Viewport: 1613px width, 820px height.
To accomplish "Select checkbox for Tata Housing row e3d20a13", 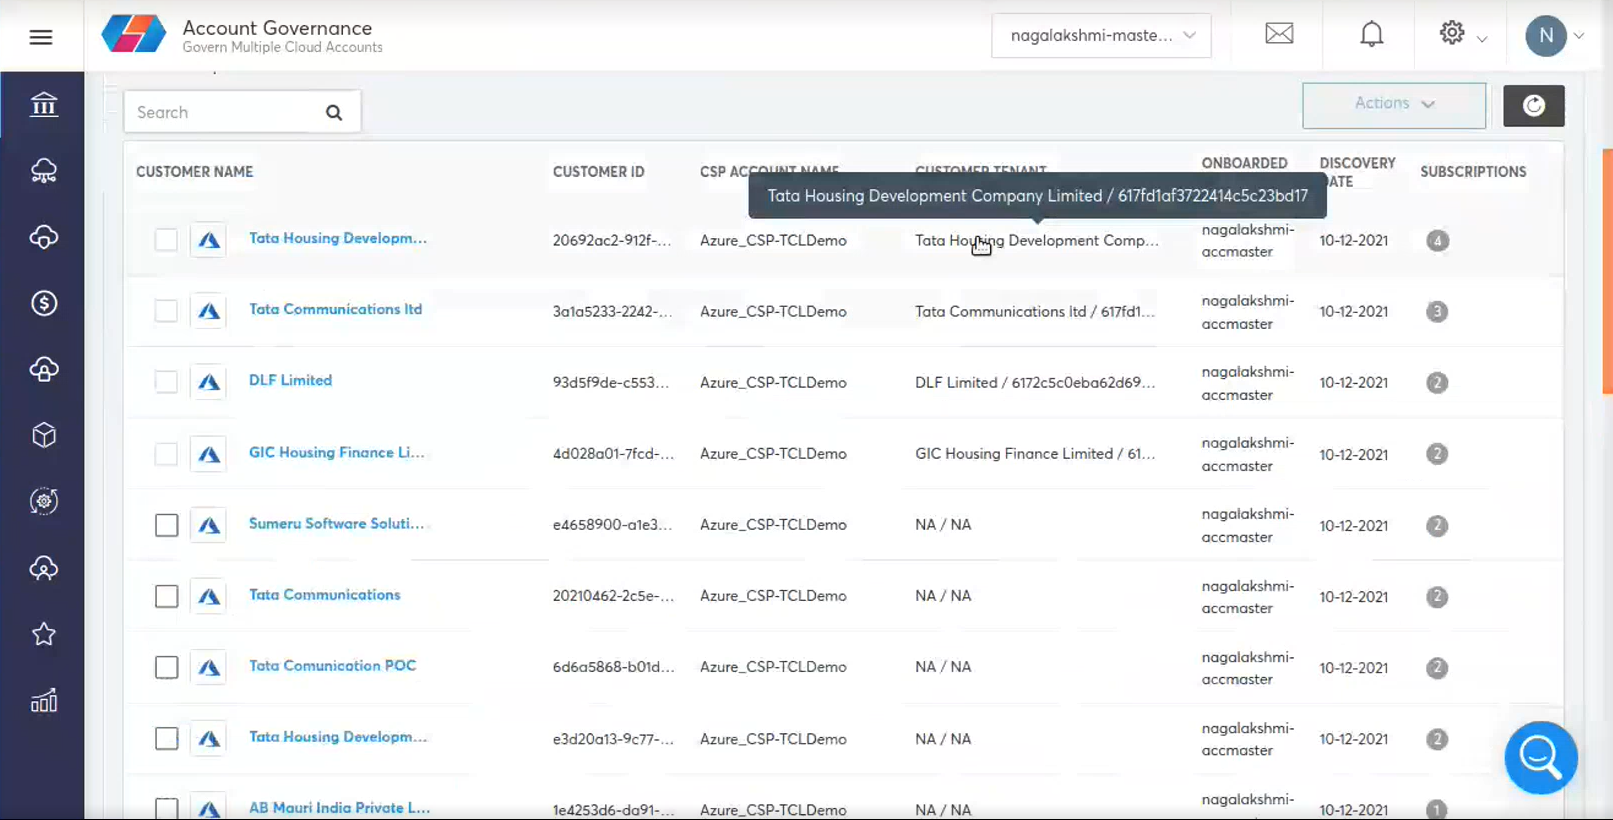I will click(166, 738).
